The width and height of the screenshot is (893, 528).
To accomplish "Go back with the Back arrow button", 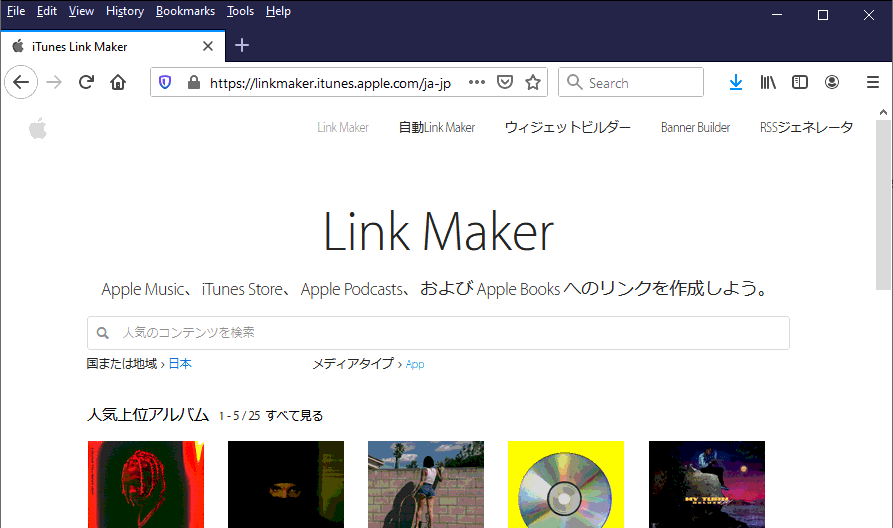I will [x=21, y=82].
